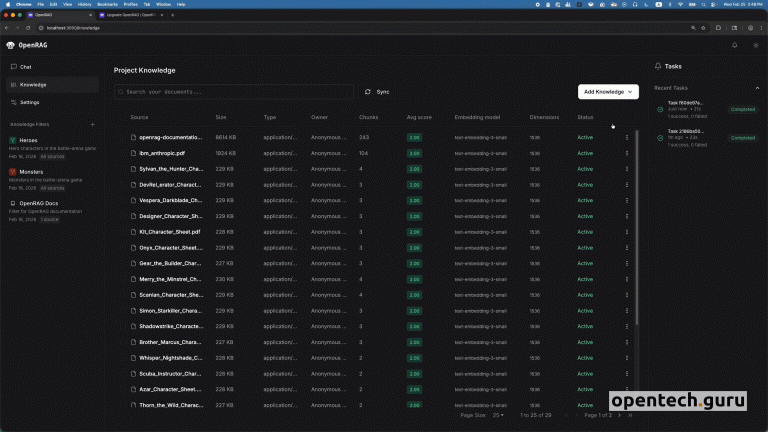Click the plus icon beside Knowledge Filters

pos(93,124)
